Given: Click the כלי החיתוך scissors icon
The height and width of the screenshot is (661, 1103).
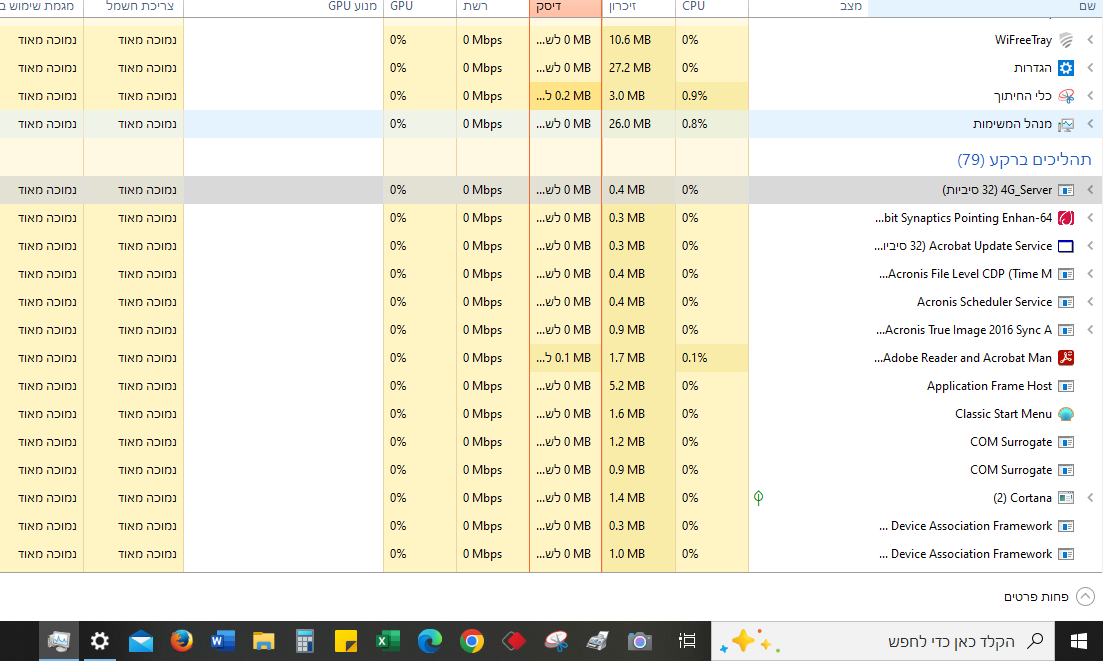Looking at the screenshot, I should [x=1066, y=96].
